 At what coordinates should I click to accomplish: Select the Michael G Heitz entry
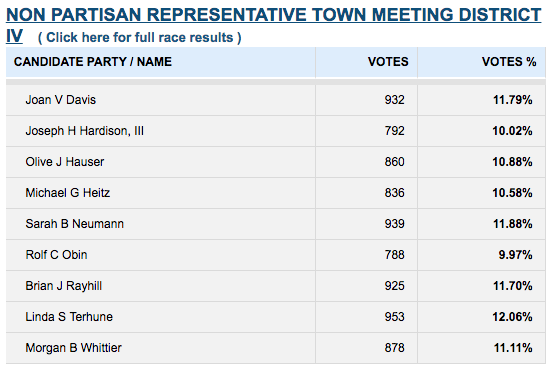coord(68,193)
